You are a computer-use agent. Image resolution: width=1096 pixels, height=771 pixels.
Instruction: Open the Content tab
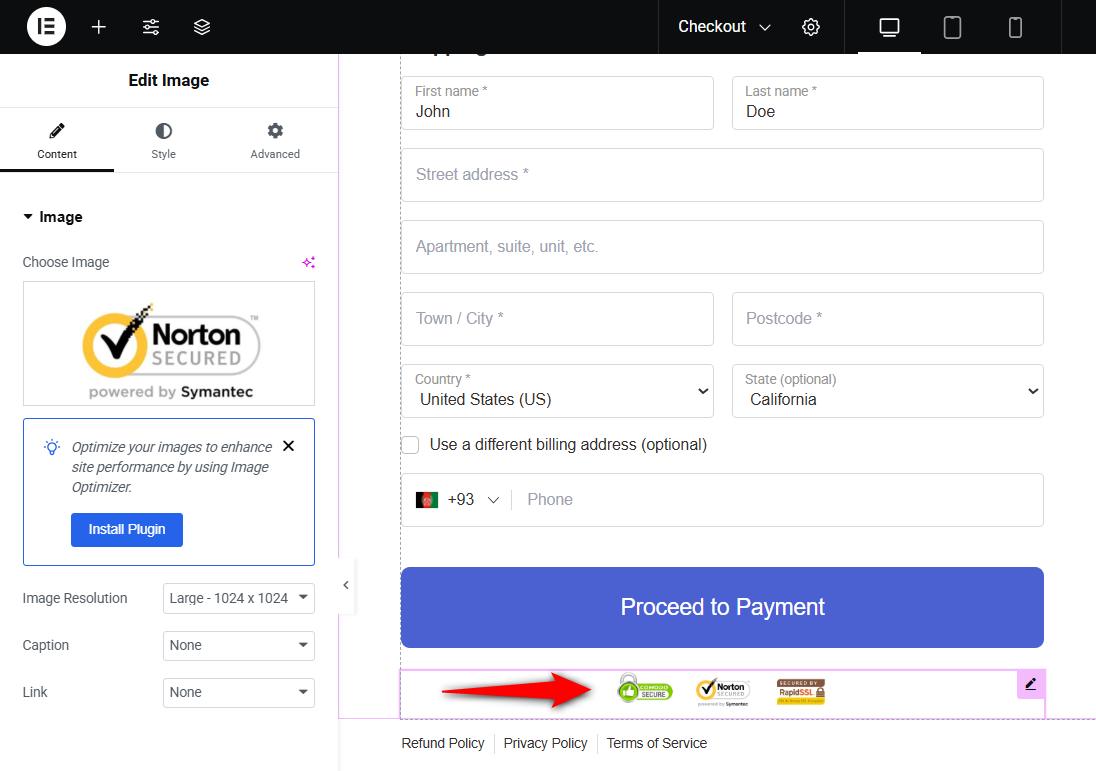point(57,140)
